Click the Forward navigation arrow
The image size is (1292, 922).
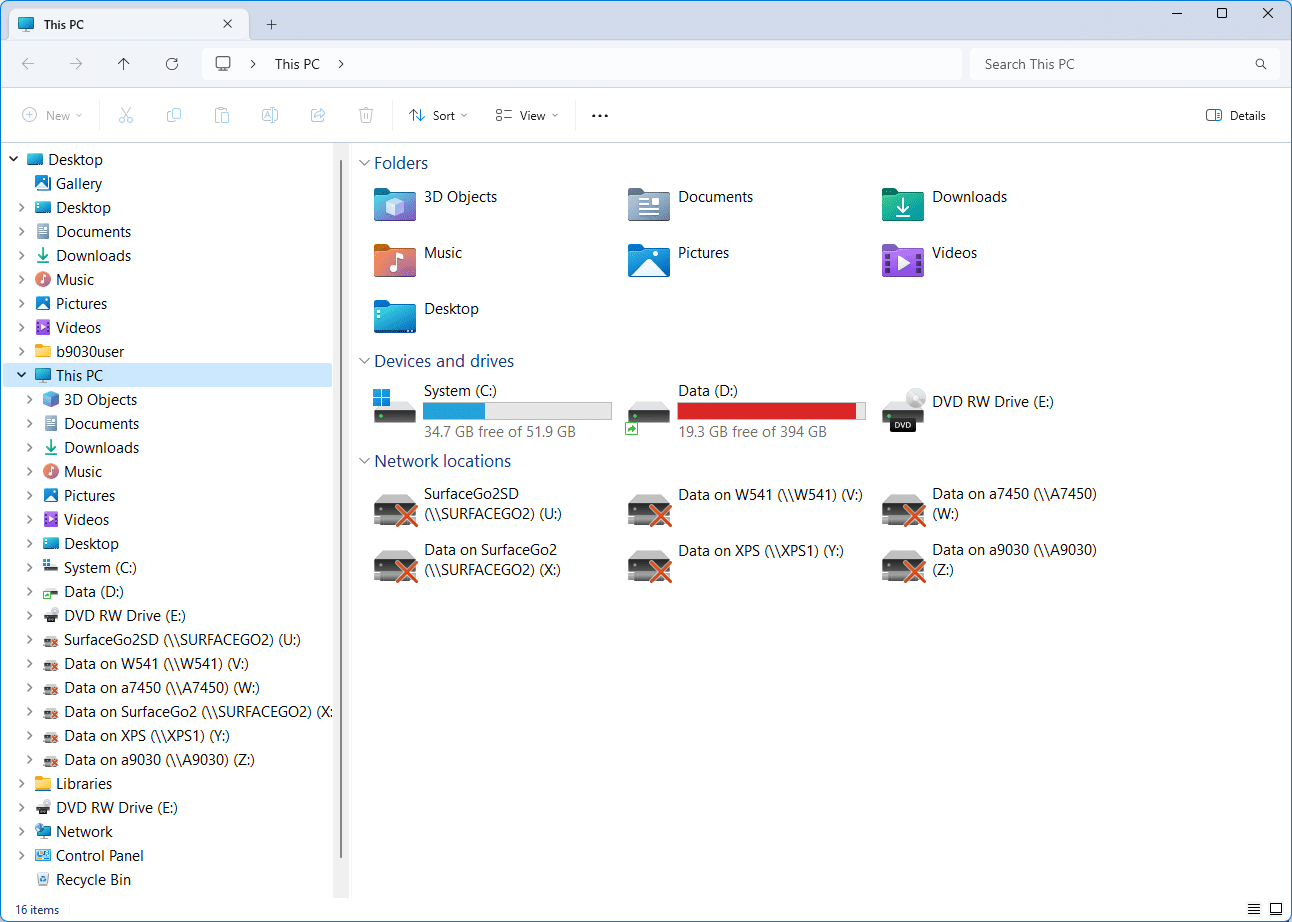coord(76,64)
